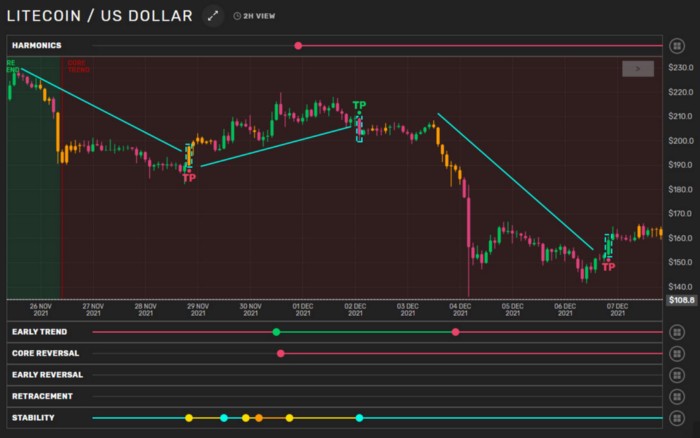Click the $150.0 price axis label
This screenshot has width=700, height=438.
681,262
